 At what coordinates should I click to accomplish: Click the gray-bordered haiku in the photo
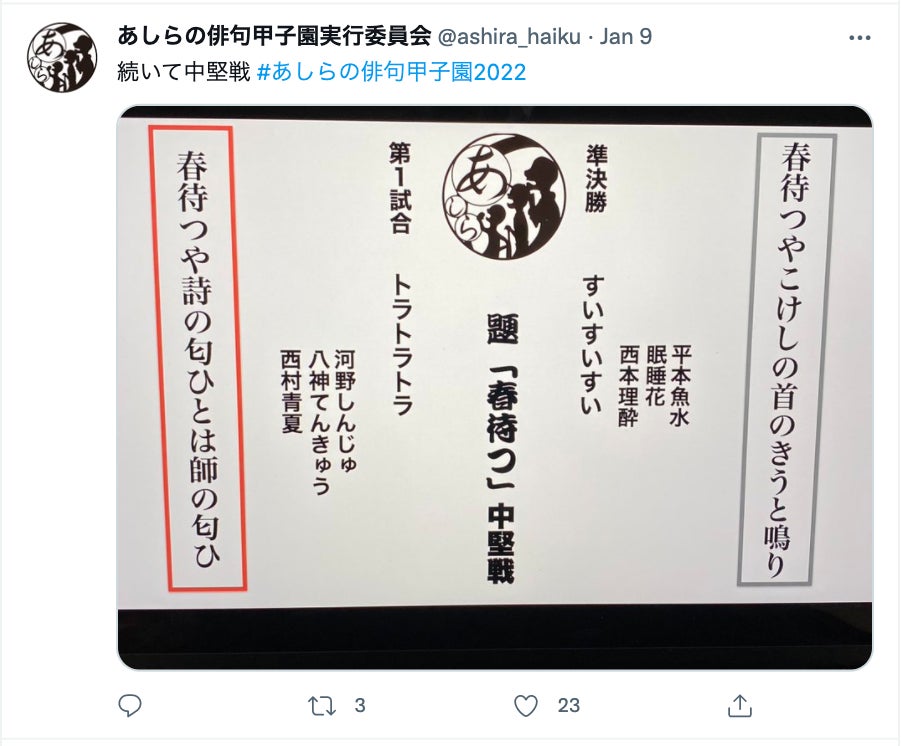coord(787,359)
